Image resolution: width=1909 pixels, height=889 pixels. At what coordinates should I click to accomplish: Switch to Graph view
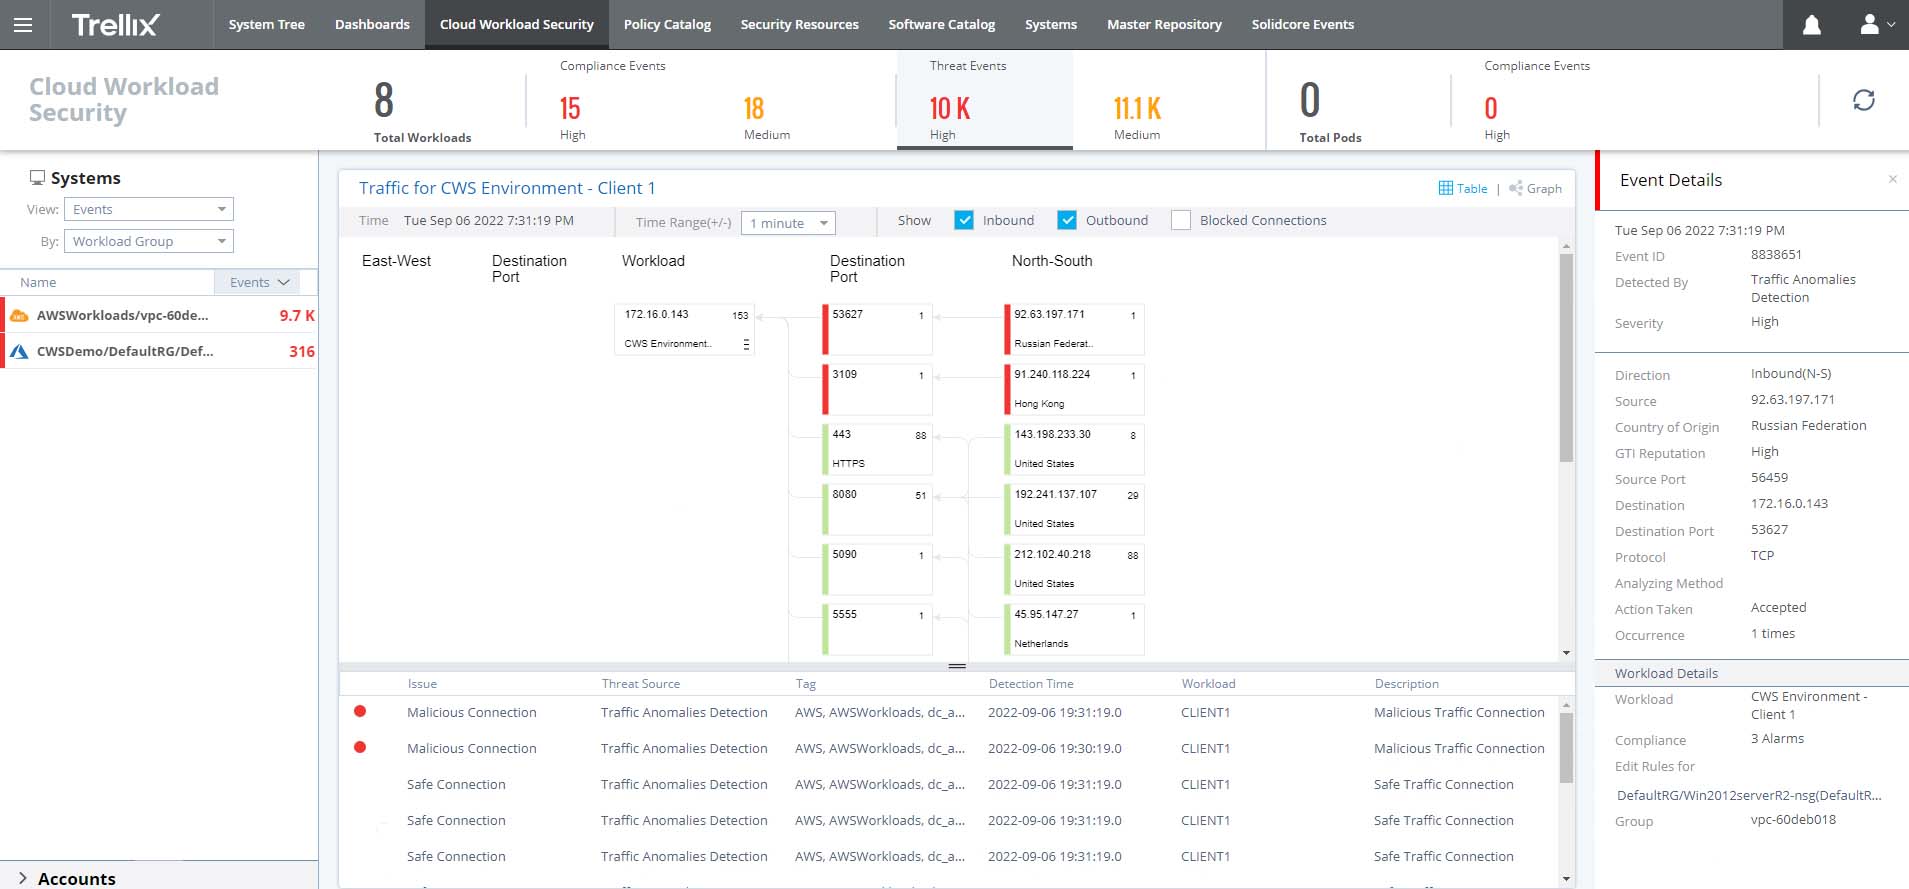click(x=1535, y=188)
